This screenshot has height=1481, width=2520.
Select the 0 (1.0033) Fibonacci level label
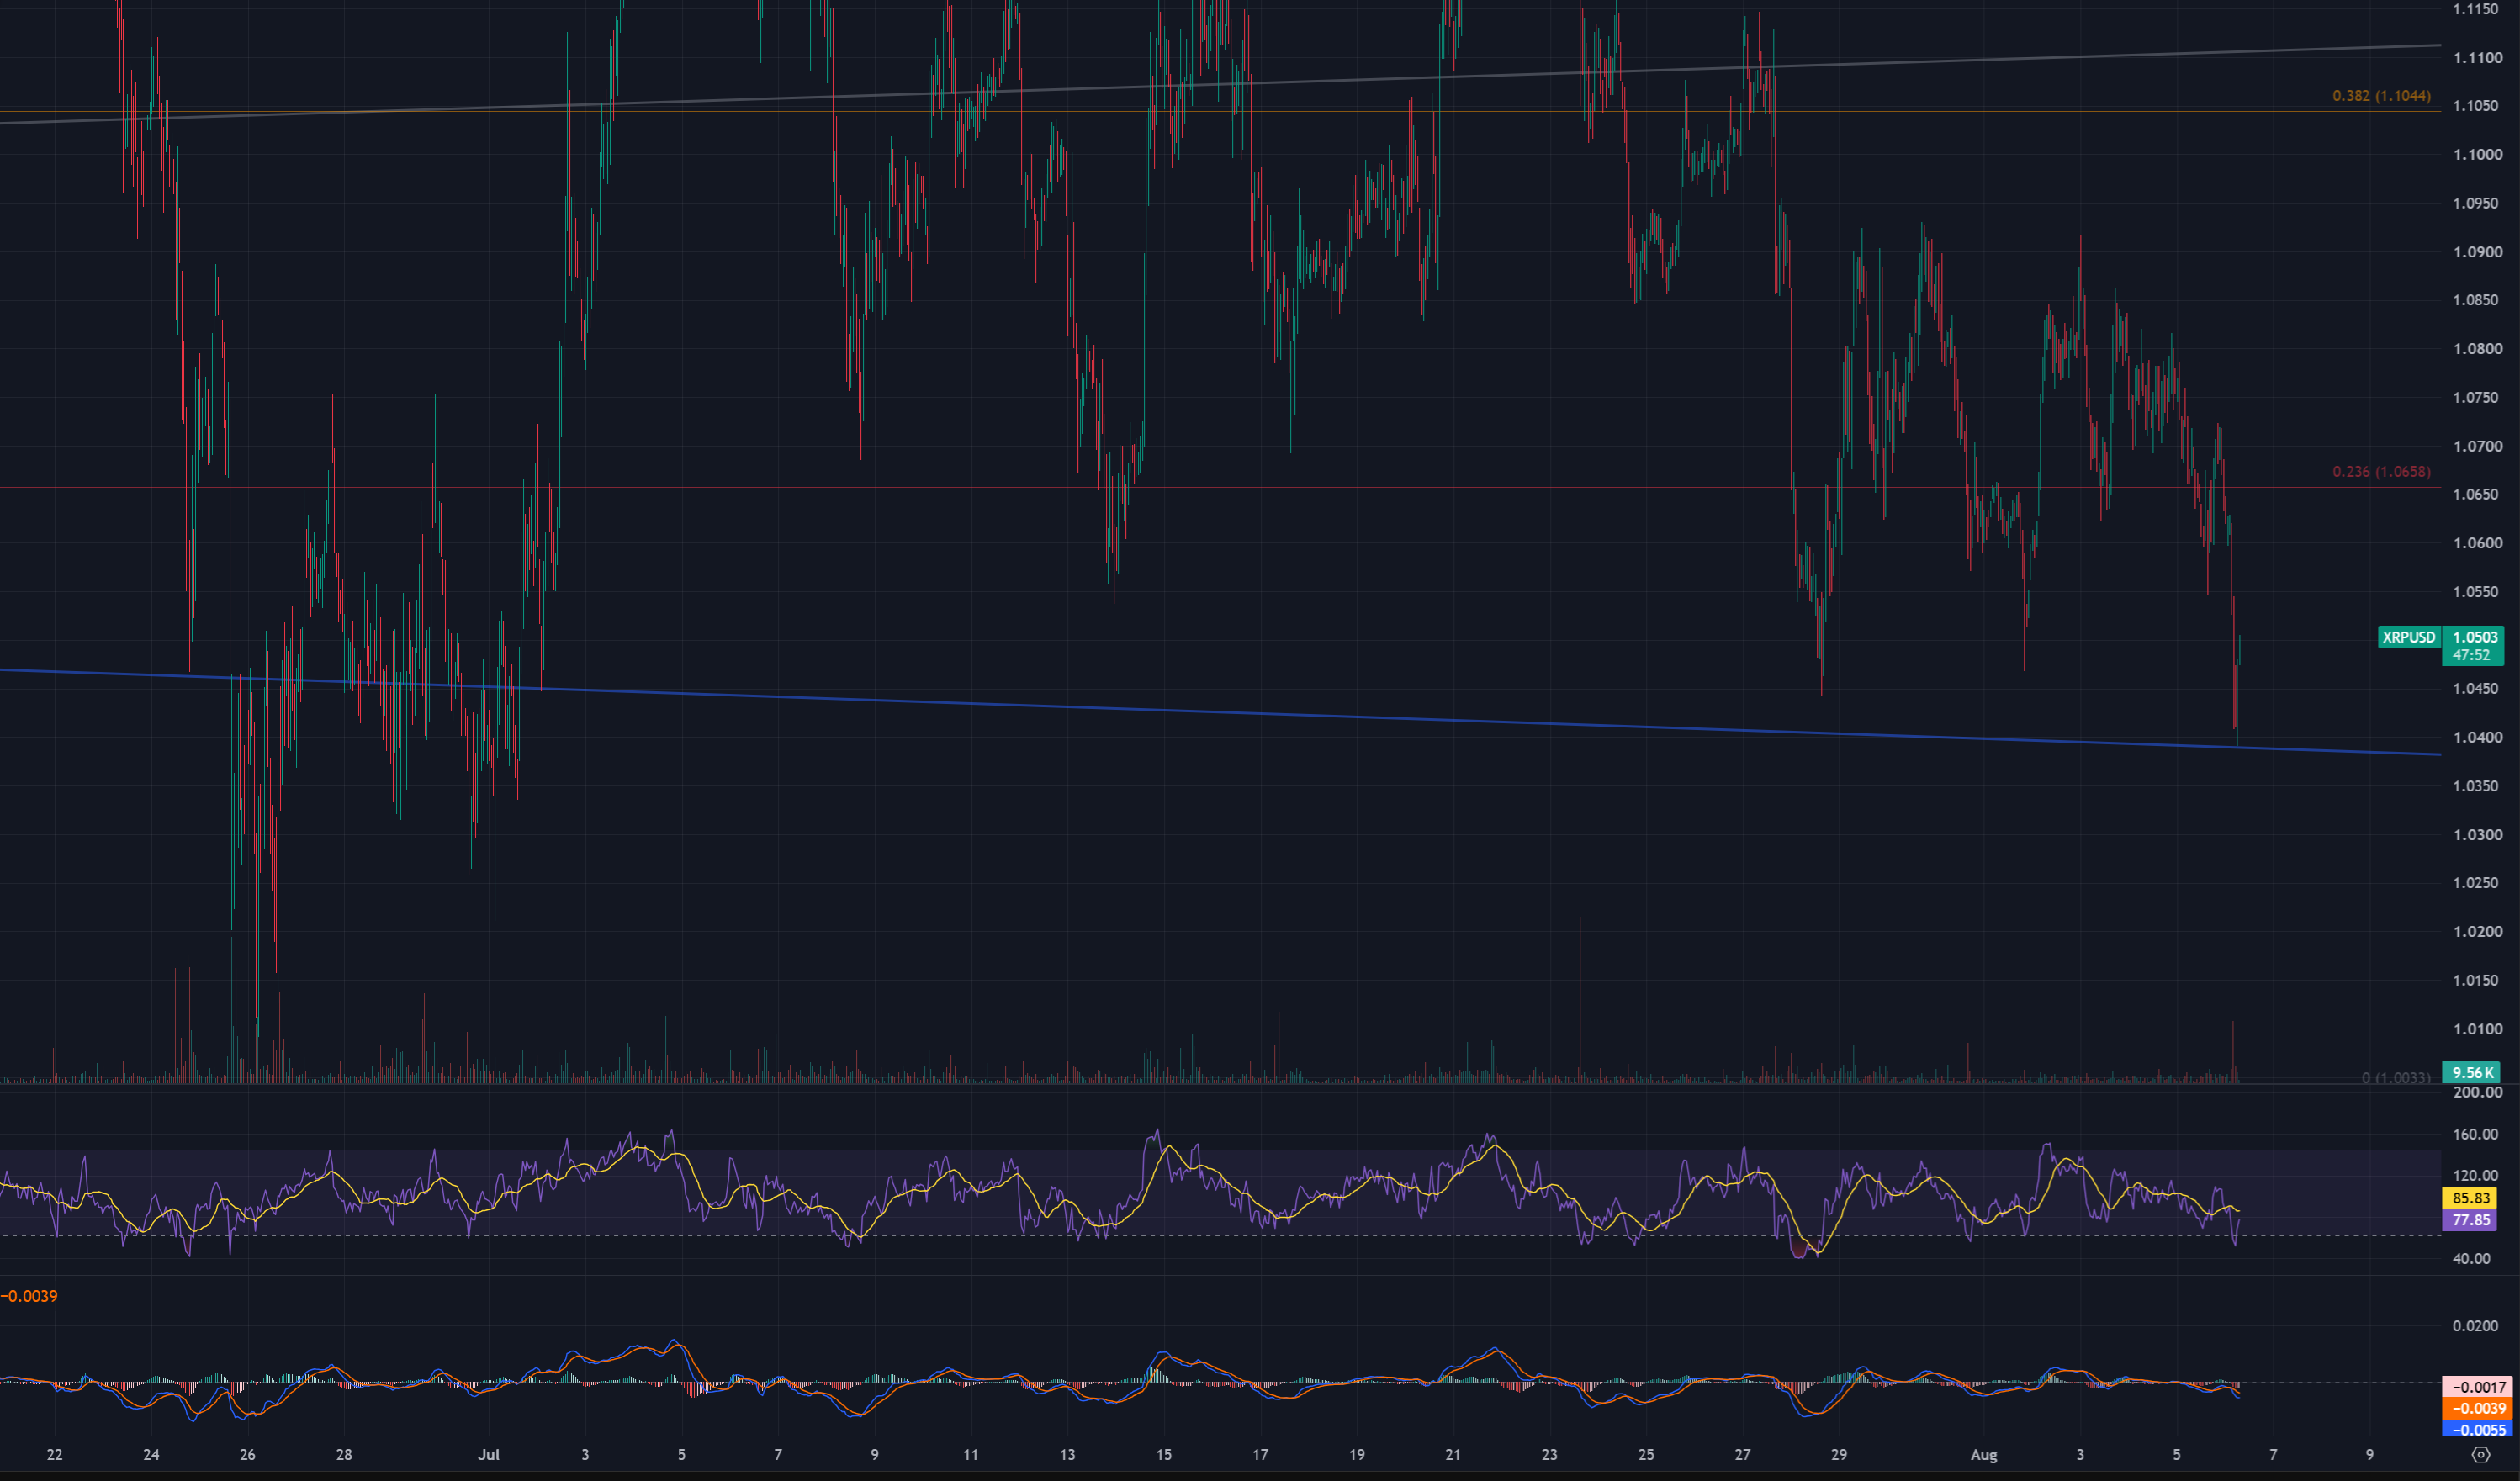pyautogui.click(x=2396, y=1077)
